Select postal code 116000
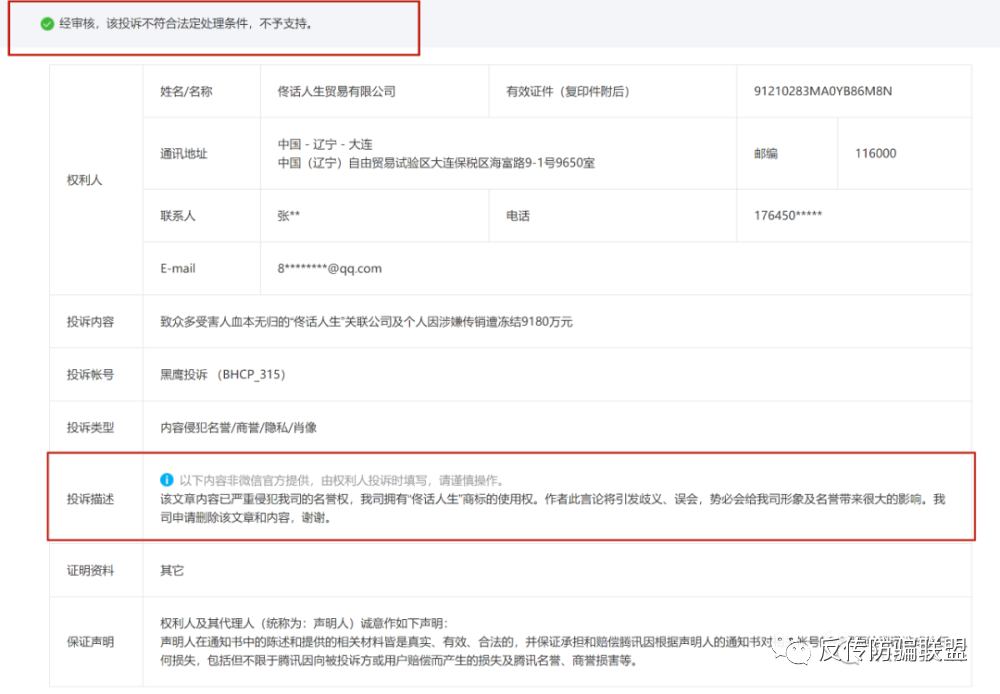Screen dimensions: 1000x694 tap(875, 153)
